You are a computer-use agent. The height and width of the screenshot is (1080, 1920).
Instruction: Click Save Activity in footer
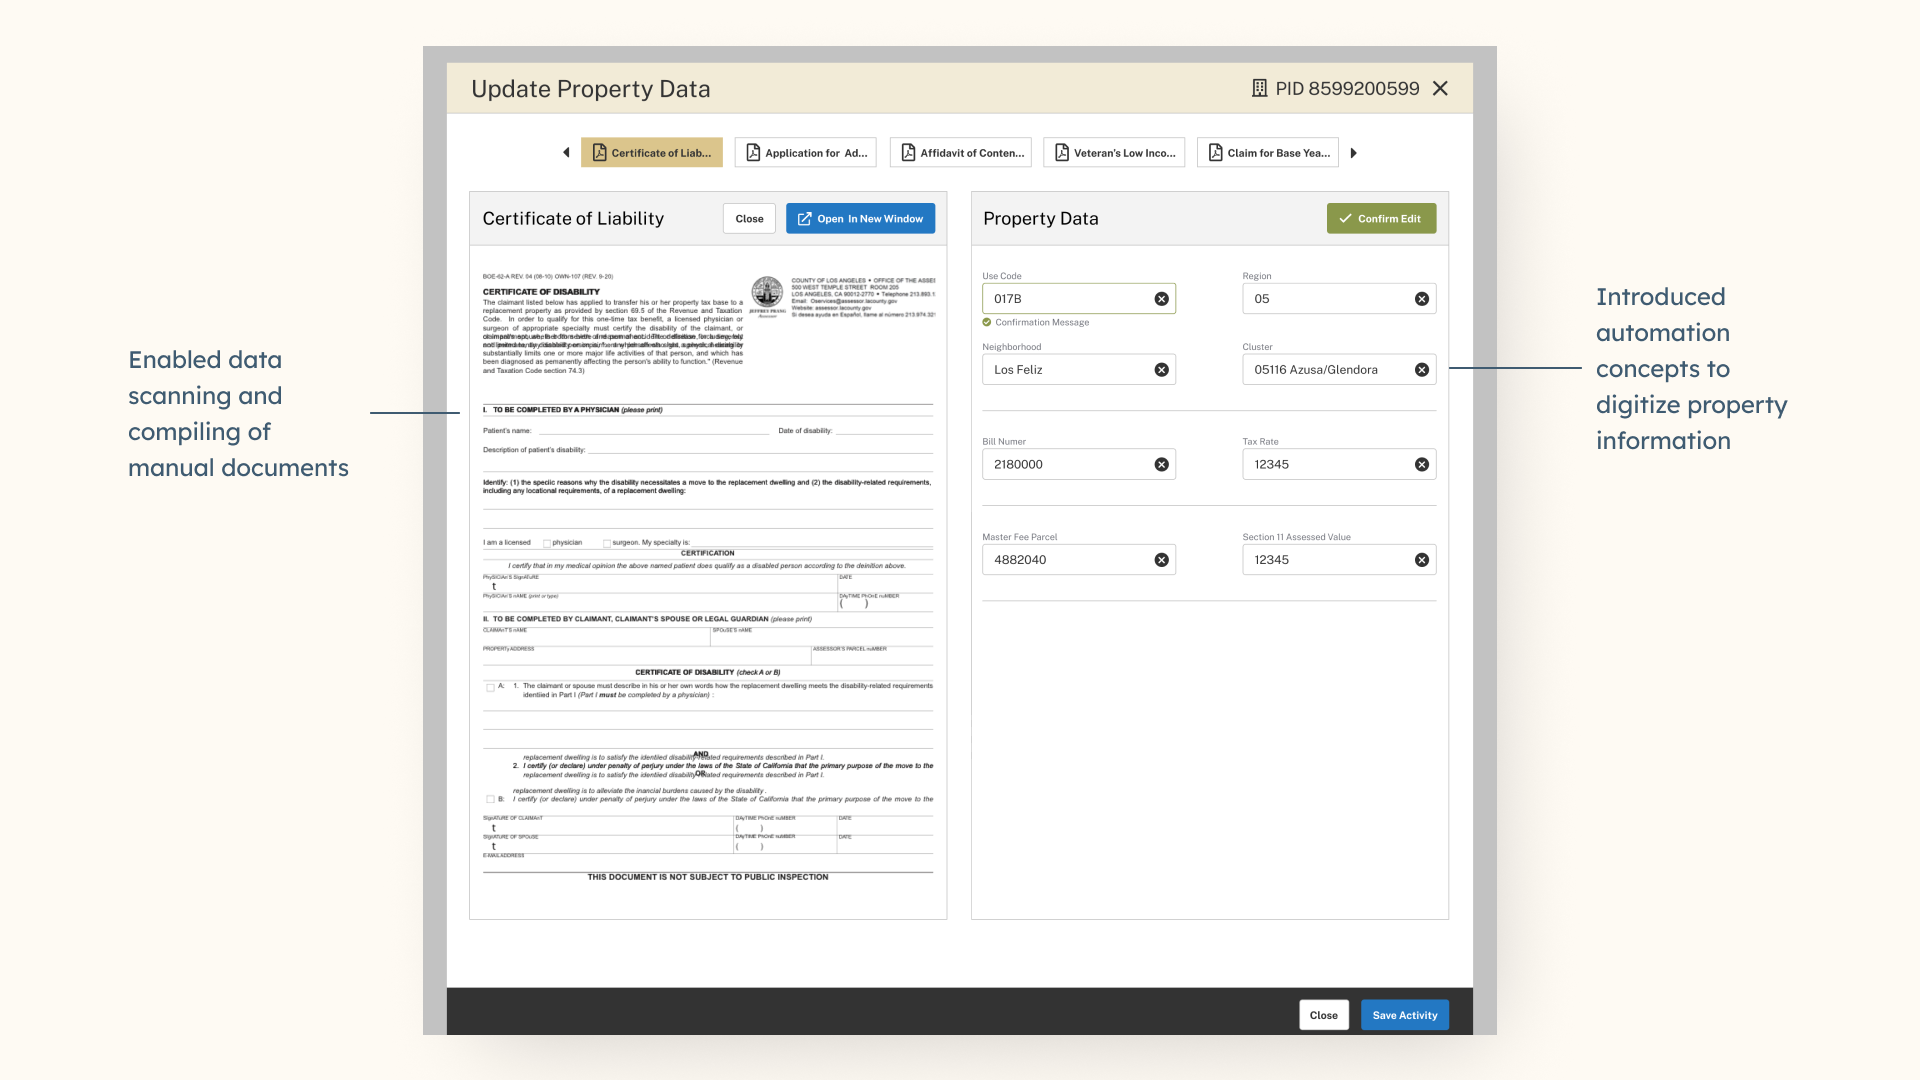pyautogui.click(x=1404, y=1015)
